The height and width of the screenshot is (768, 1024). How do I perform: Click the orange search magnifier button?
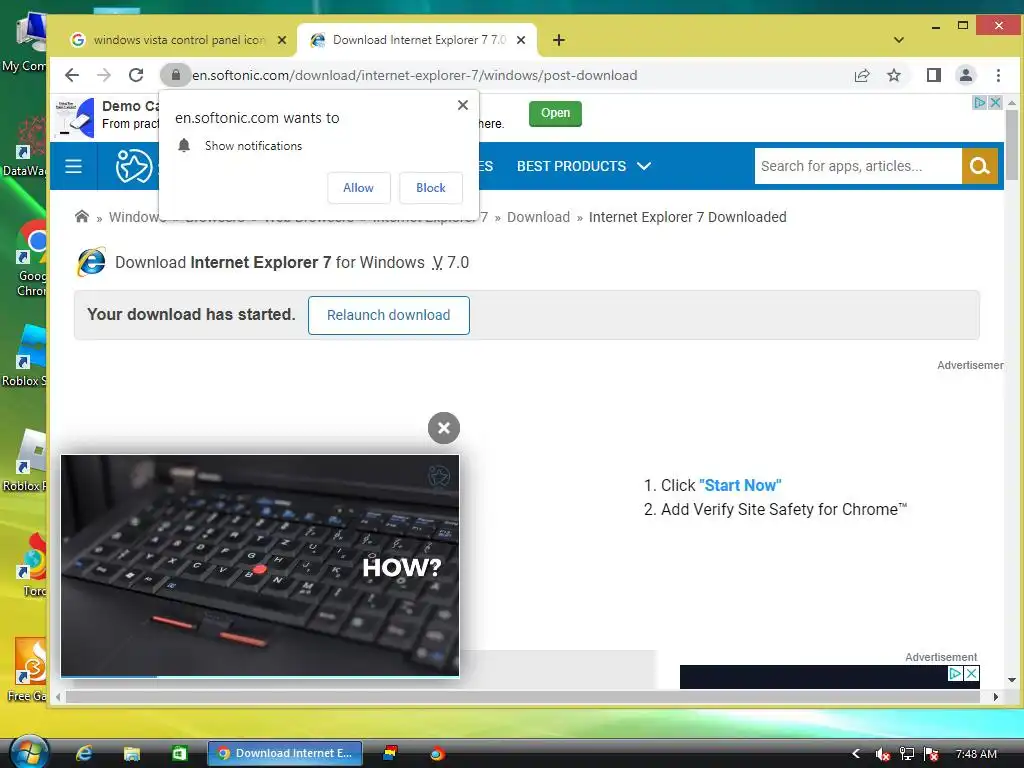pyautogui.click(x=980, y=166)
